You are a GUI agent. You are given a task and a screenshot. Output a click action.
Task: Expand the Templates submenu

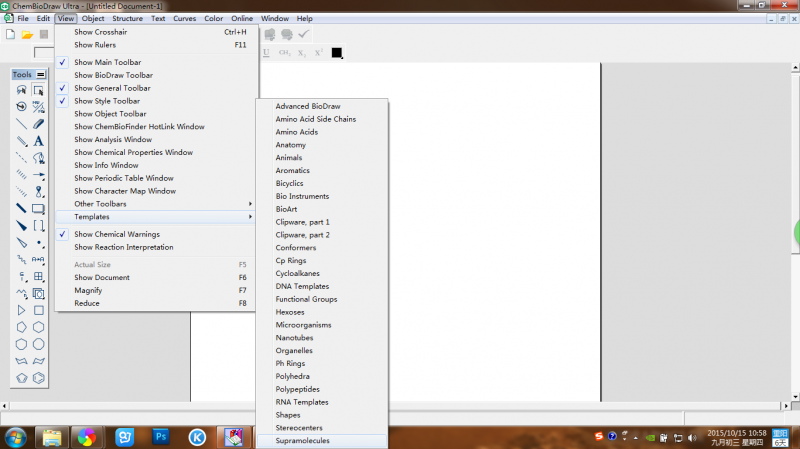(x=155, y=217)
